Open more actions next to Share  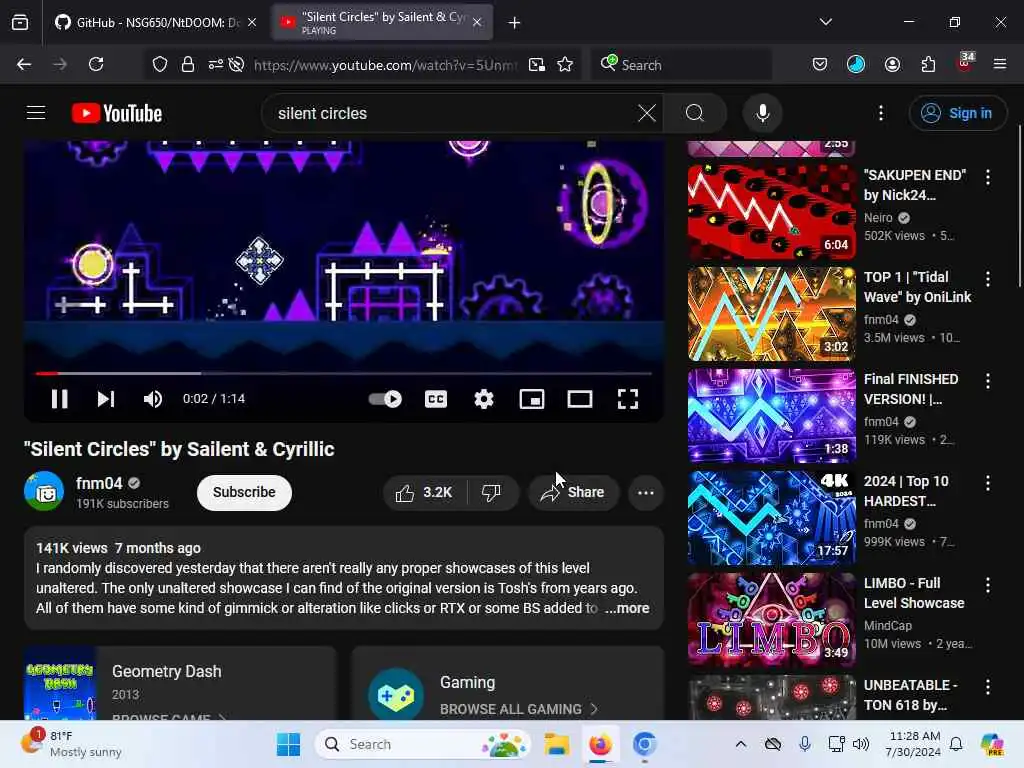[x=646, y=492]
